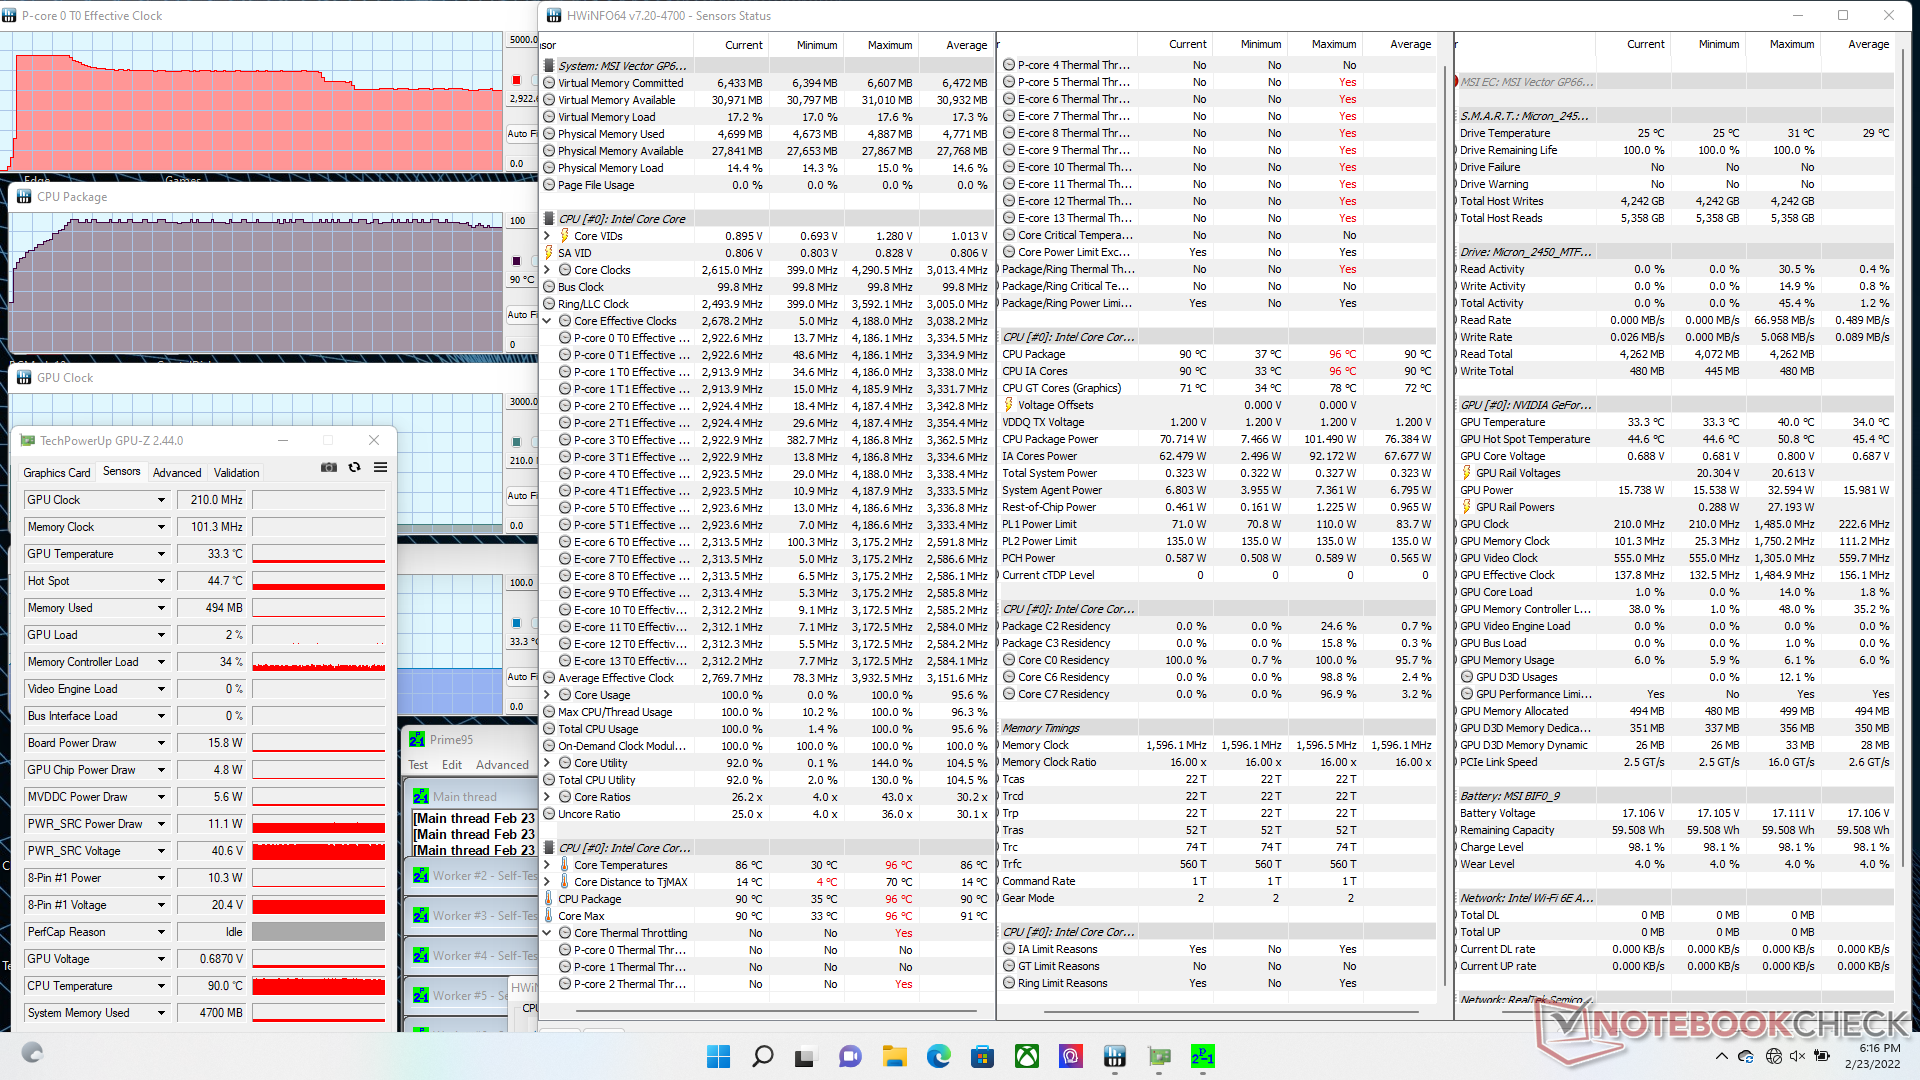
Task: Launch Microsoft Edge from taskbar
Action: (x=938, y=1056)
